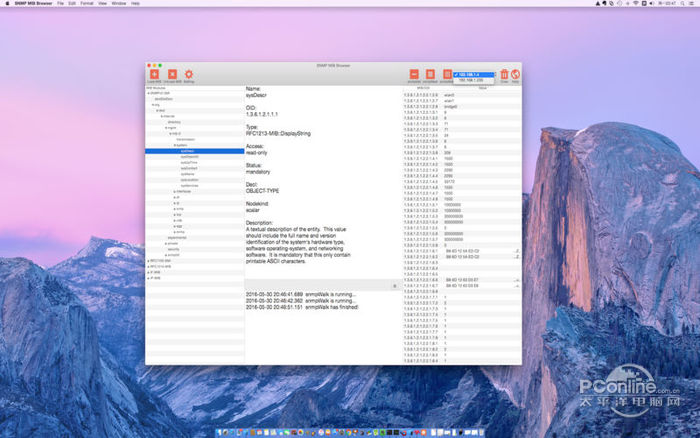The height and width of the screenshot is (438, 700).
Task: Select the security tree node
Action: 173,249
